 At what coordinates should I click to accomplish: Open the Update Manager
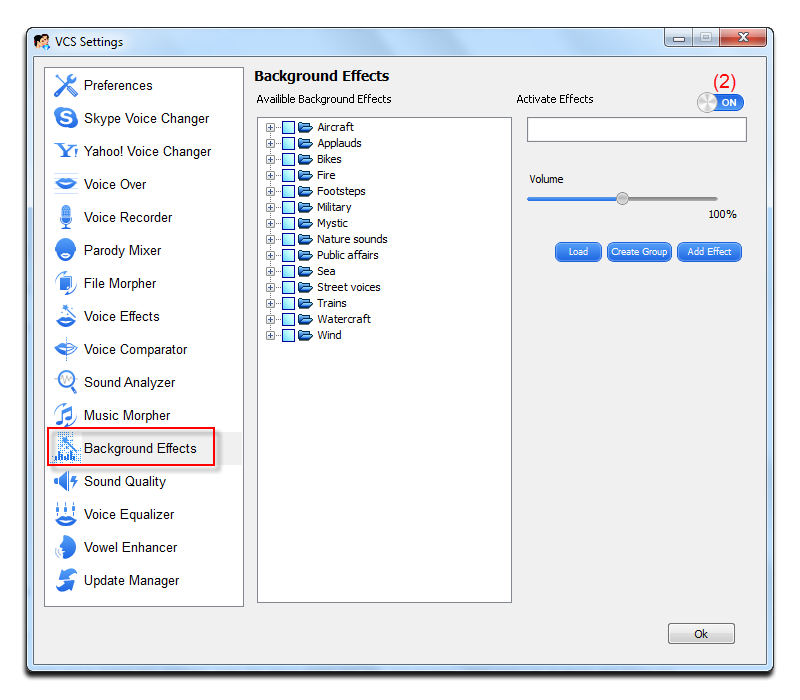(121, 580)
